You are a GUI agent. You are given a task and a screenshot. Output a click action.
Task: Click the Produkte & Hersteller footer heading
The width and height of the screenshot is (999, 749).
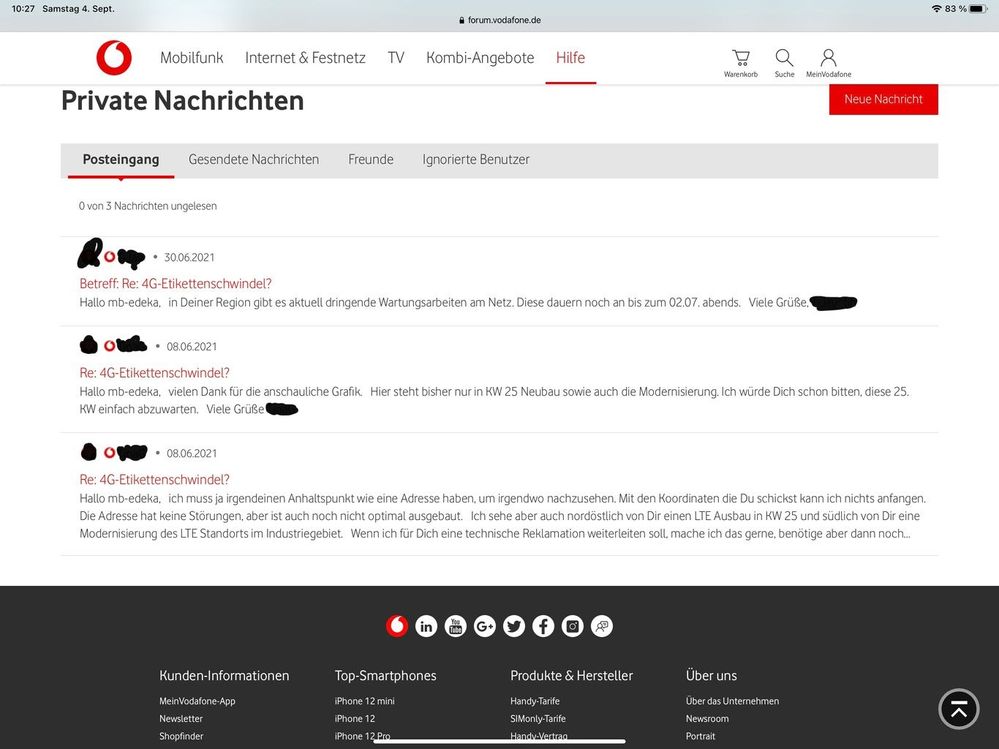click(571, 676)
